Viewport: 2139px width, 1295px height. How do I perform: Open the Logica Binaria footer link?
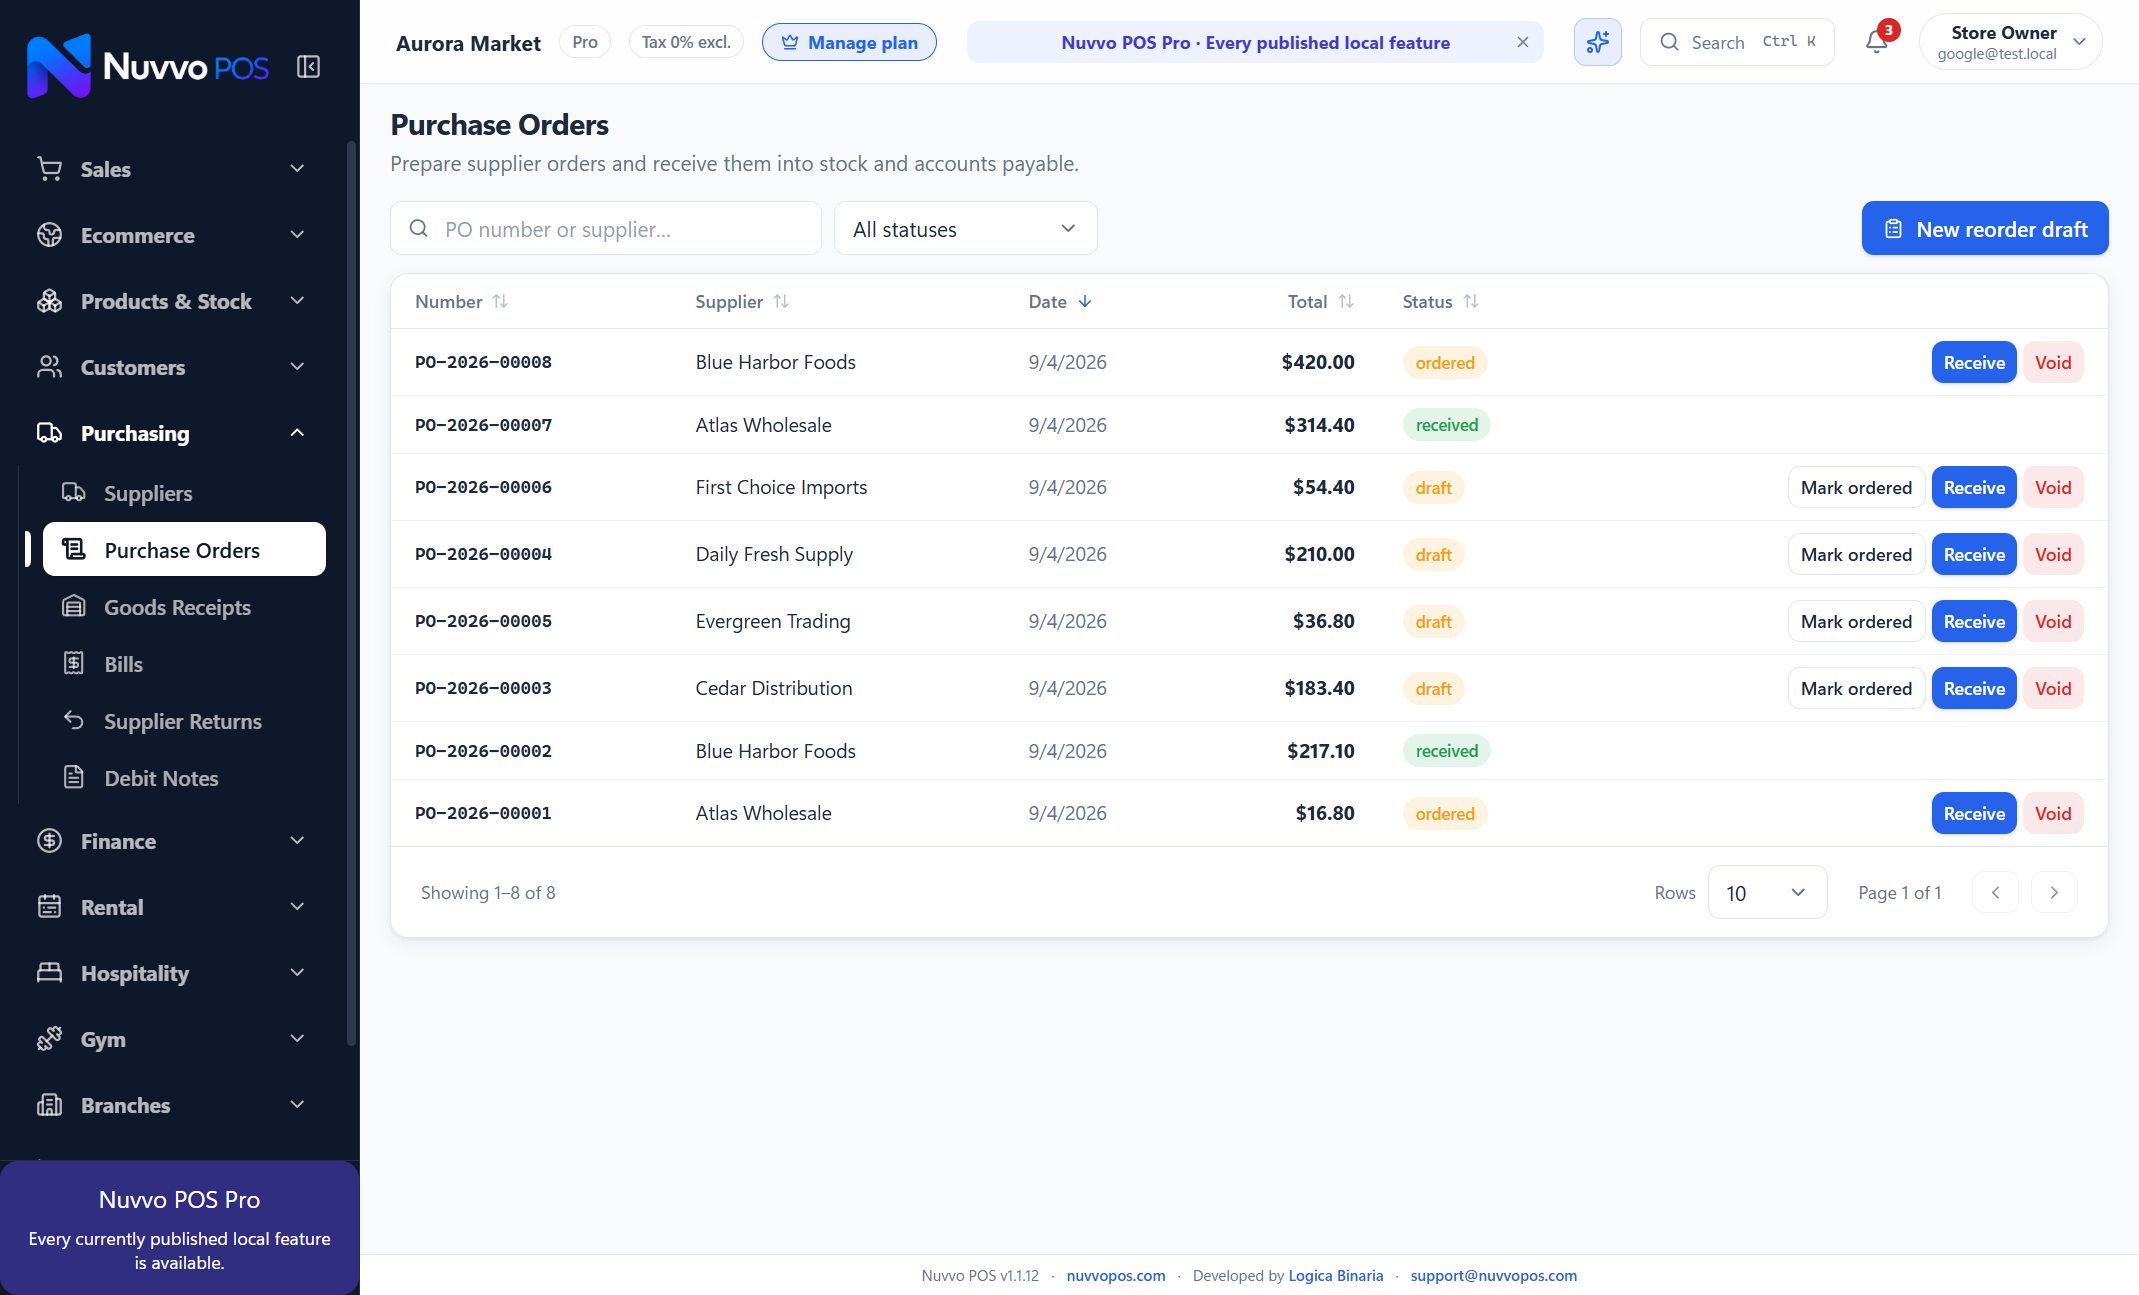(1335, 1275)
